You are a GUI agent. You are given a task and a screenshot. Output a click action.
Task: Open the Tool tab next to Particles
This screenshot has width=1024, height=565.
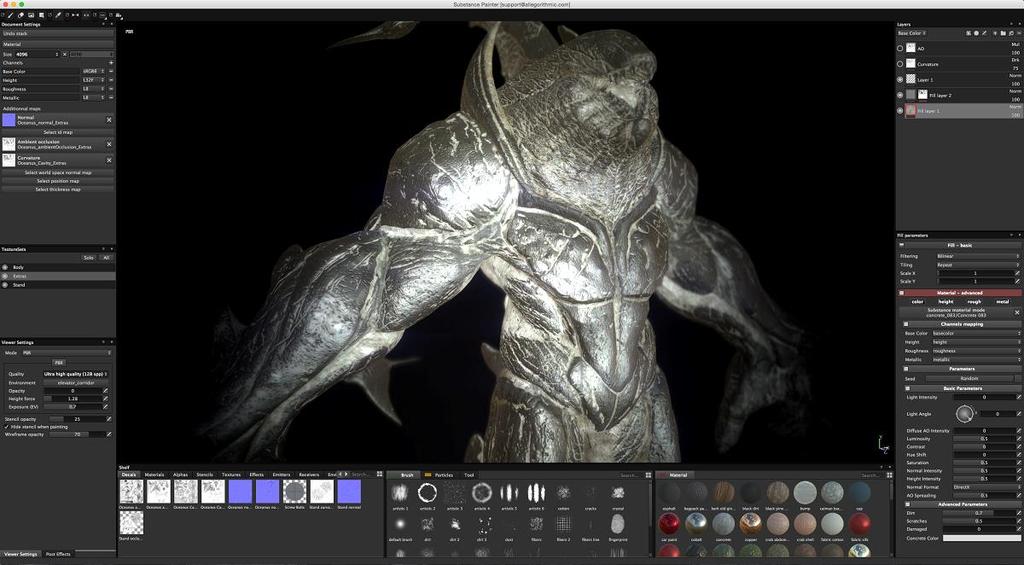pos(469,475)
